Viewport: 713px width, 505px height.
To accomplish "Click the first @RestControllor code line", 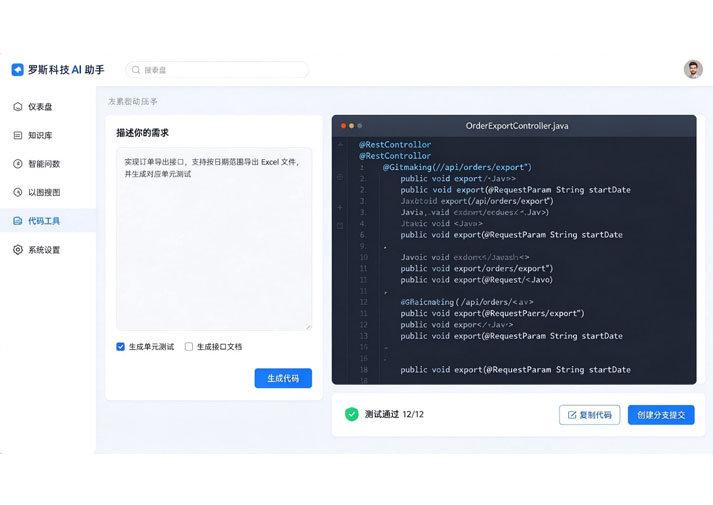I will pyautogui.click(x=395, y=145).
